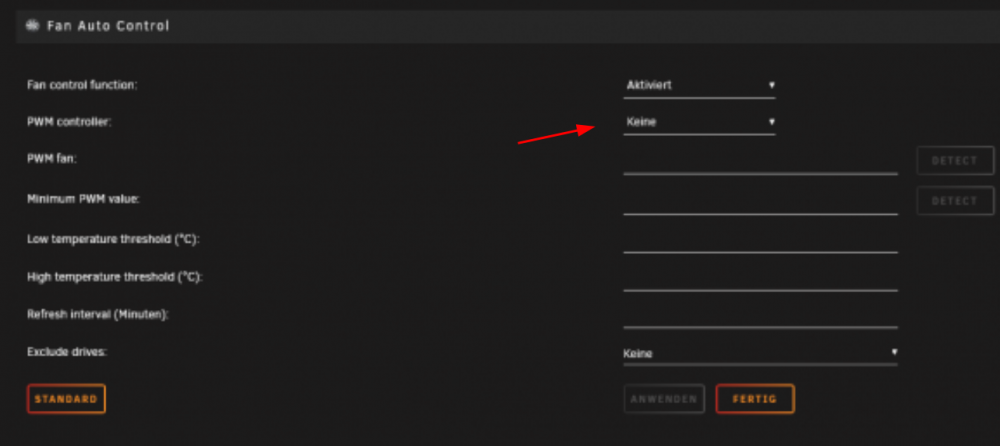The height and width of the screenshot is (446, 1000).
Task: Click the fan icon beside Fan Auto Control
Action: pyautogui.click(x=32, y=26)
